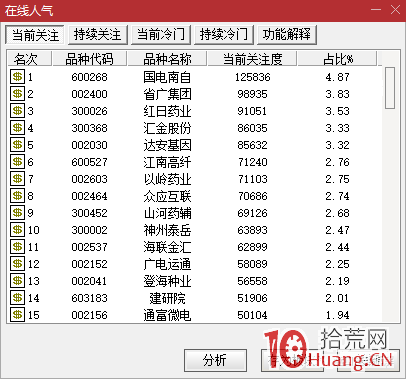Viewport: 406px width, 379px height.
Task: Click the dollar icon beside 省广集团
Action: (x=17, y=94)
